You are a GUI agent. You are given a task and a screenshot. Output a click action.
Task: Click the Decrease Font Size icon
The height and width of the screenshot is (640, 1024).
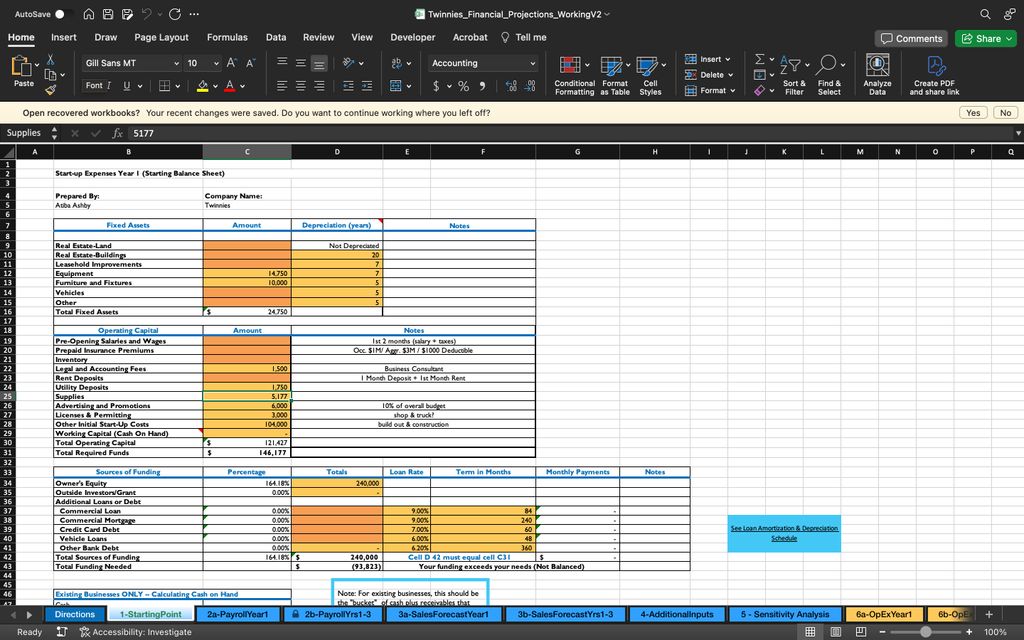point(250,63)
